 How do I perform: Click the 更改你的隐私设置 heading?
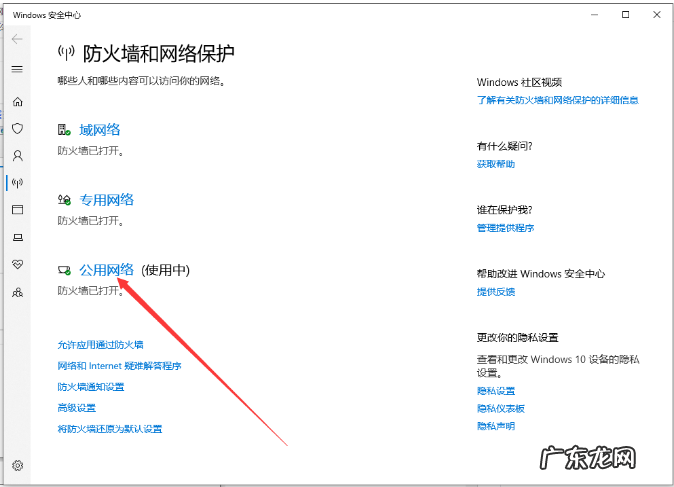coord(517,338)
